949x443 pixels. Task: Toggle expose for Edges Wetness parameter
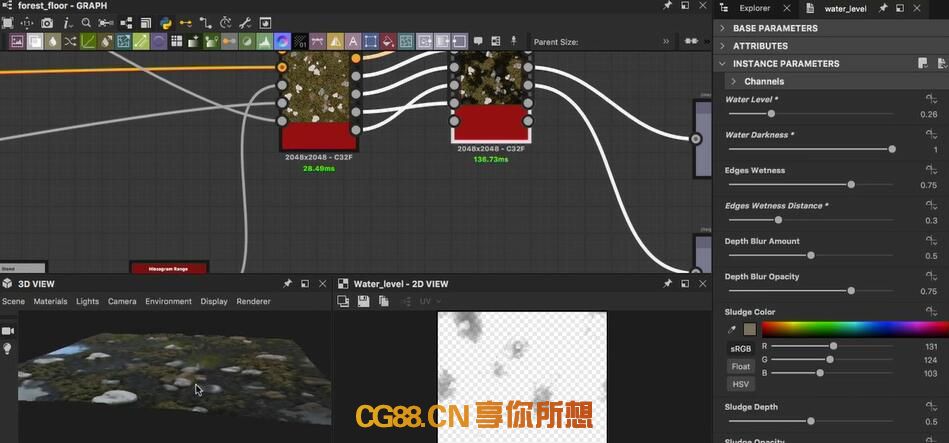tap(931, 170)
